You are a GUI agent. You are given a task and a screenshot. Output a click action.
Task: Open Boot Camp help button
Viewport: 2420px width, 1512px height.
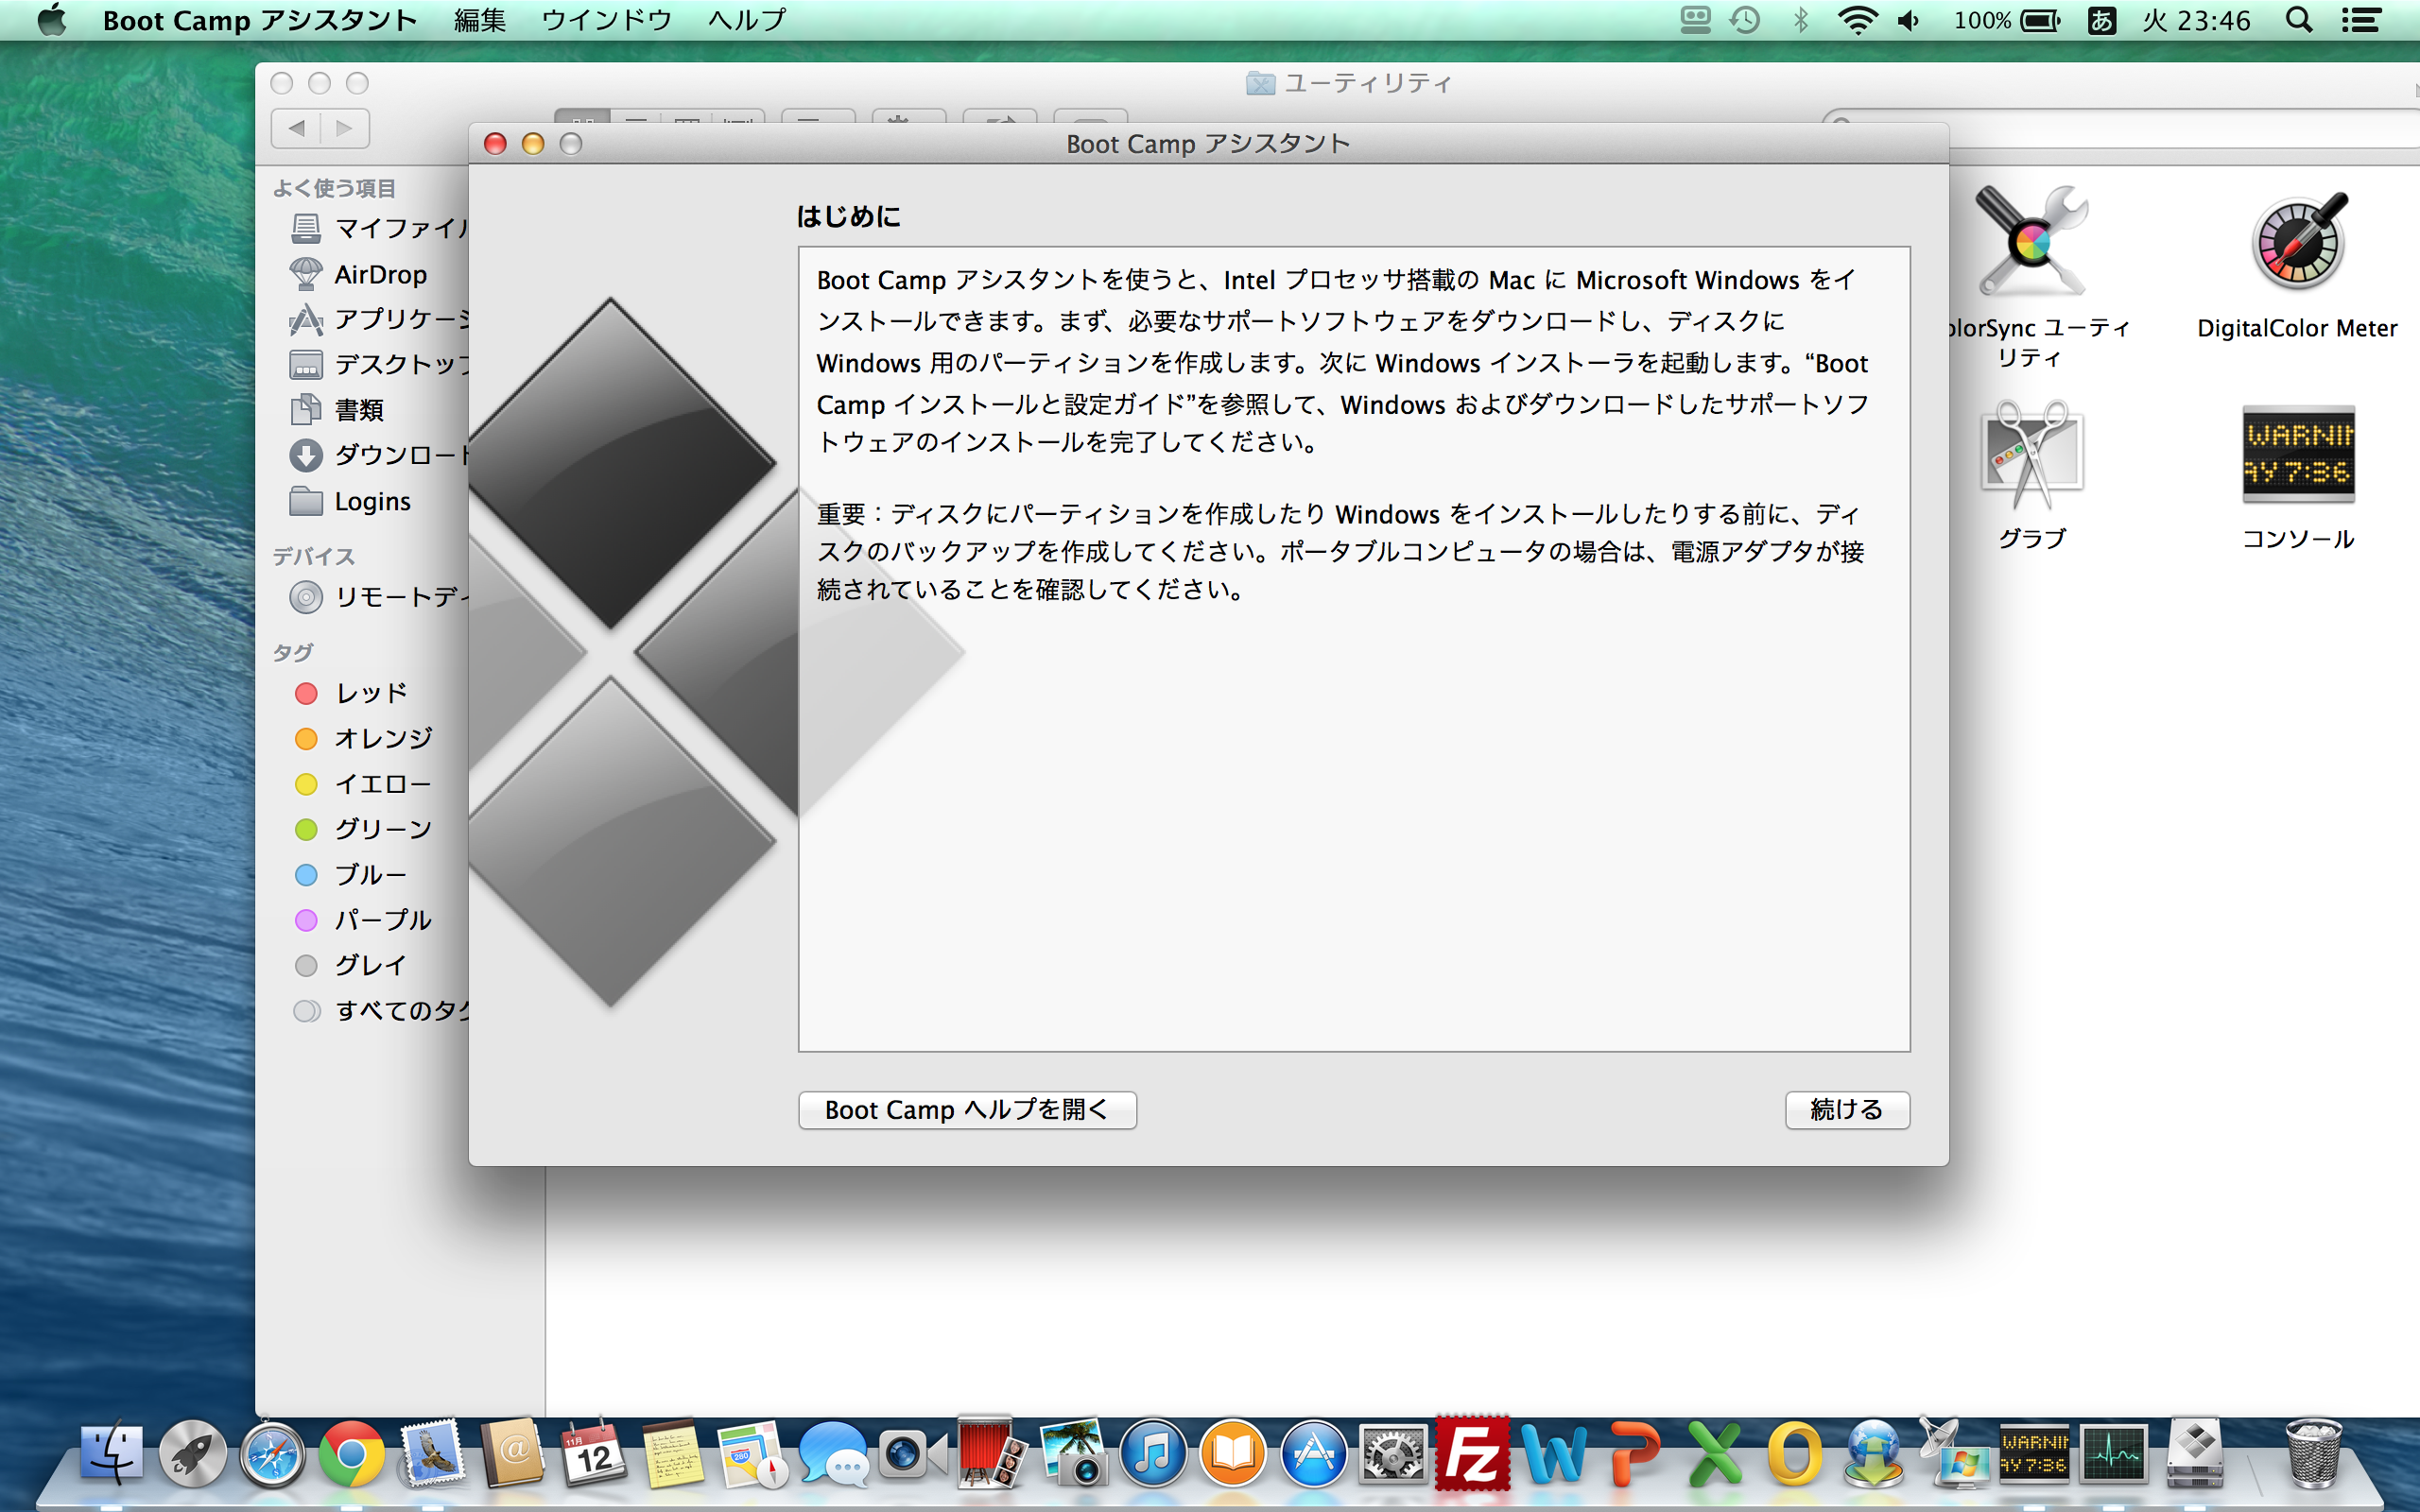[966, 1109]
